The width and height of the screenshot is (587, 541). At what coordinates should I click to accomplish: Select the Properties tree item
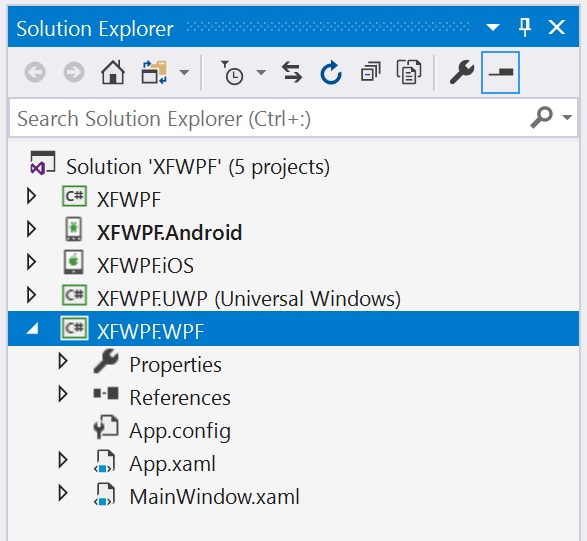point(176,365)
